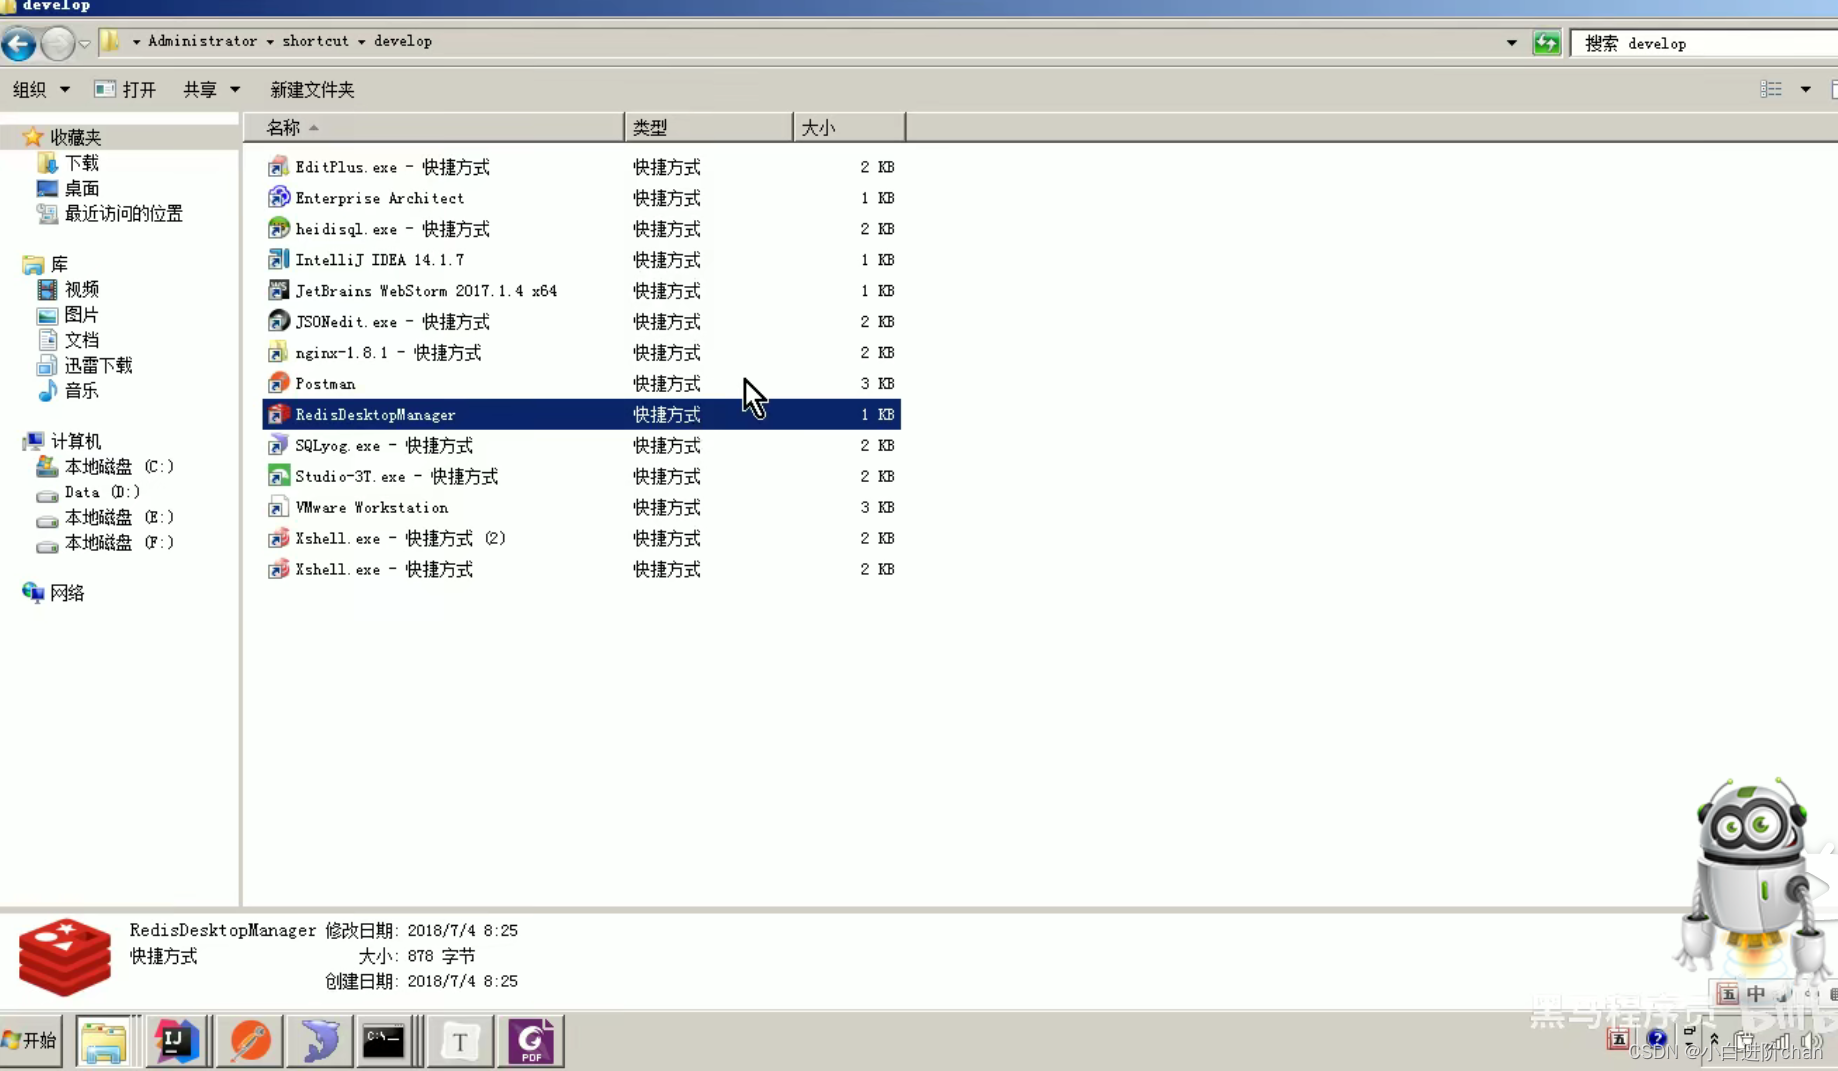Open file explorer from the taskbar

pos(104,1041)
